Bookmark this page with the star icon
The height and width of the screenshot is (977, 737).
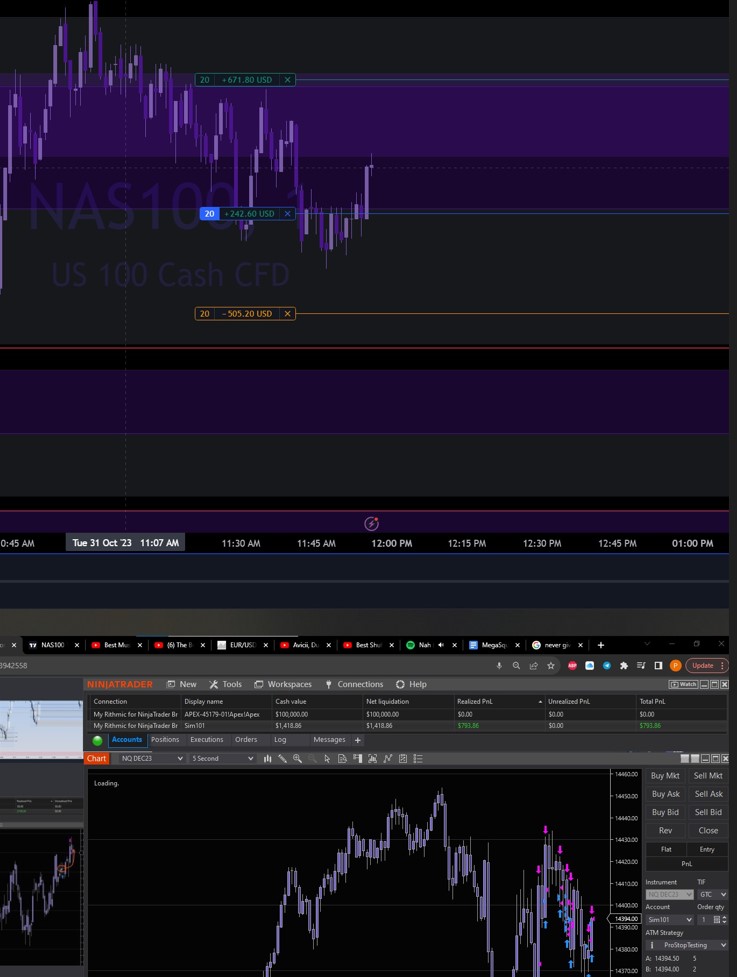pos(551,665)
